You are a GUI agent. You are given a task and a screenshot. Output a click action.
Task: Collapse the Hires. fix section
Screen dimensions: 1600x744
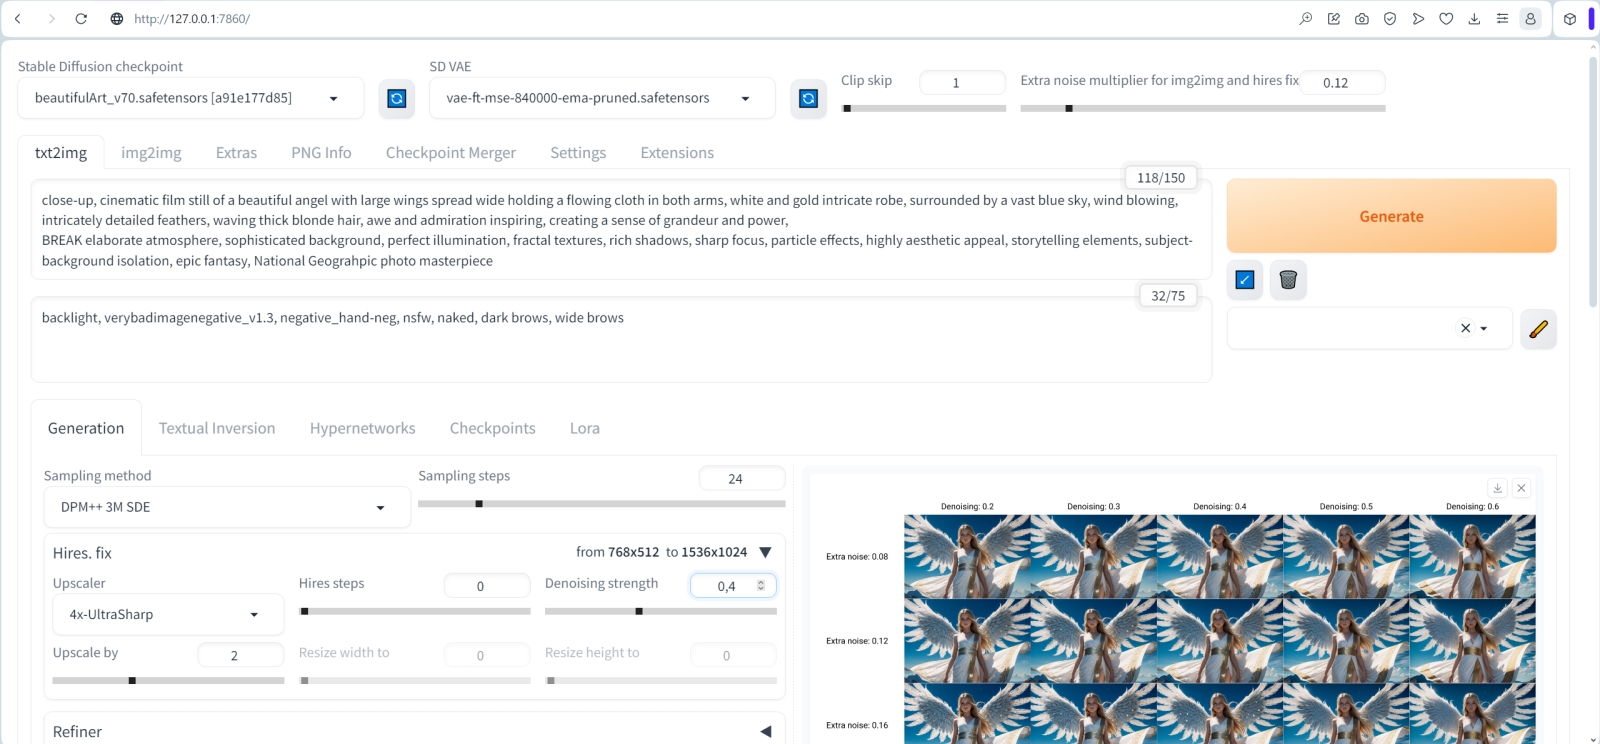click(765, 552)
